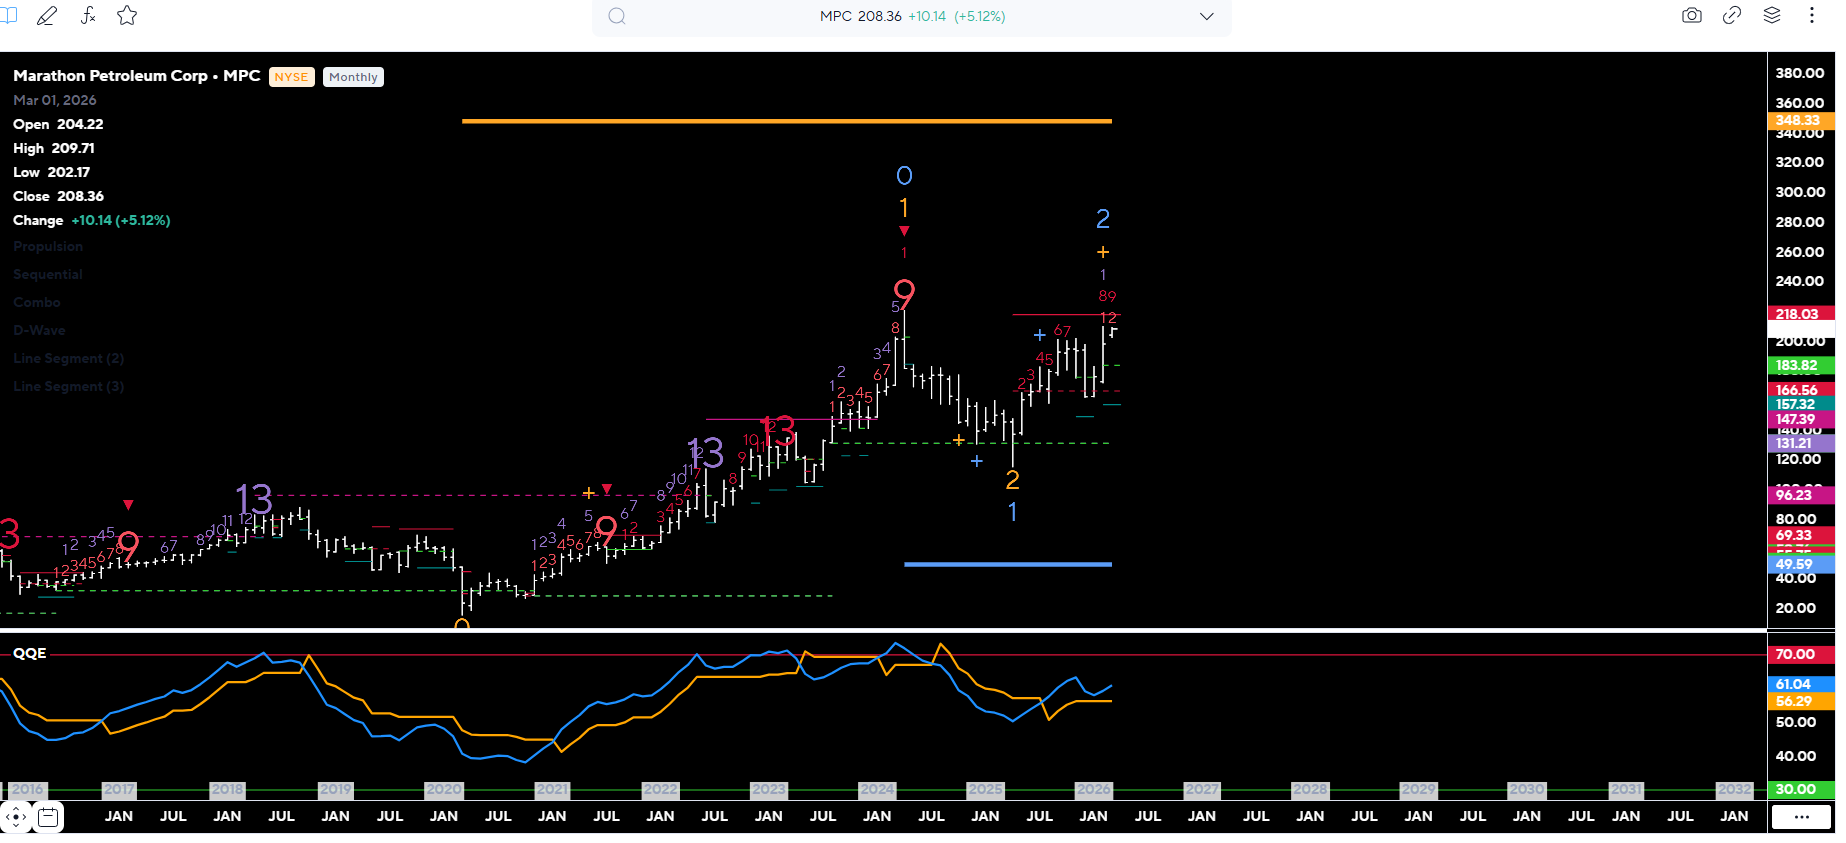Click the orange 348.33 price level tag
The width and height of the screenshot is (1846, 843).
(x=1798, y=120)
